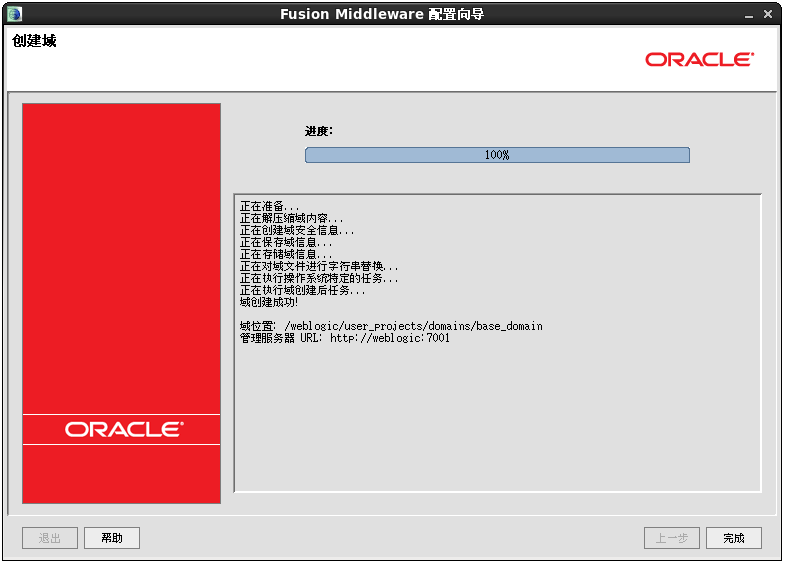Click the white ORACLE logo on red panel
The width and height of the screenshot is (785, 563).
124,429
